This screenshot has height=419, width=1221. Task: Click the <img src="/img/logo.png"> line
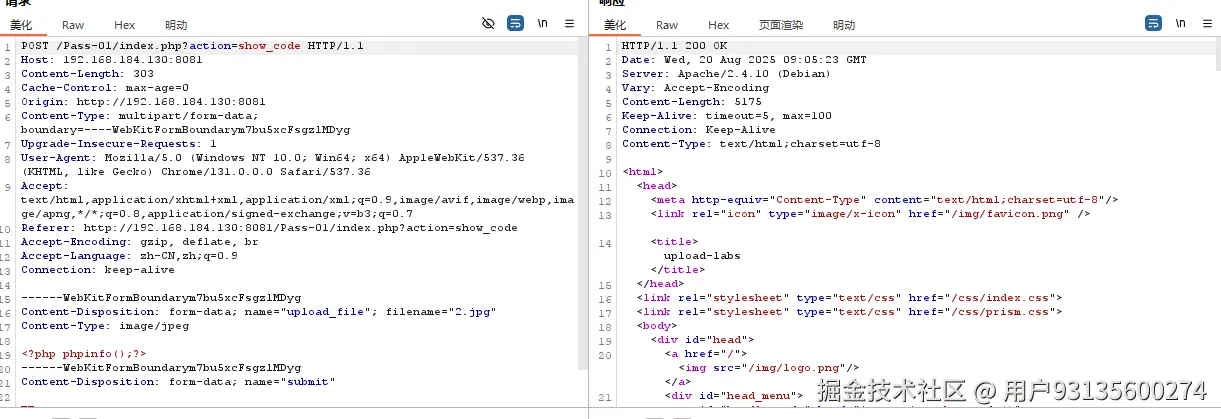768,368
